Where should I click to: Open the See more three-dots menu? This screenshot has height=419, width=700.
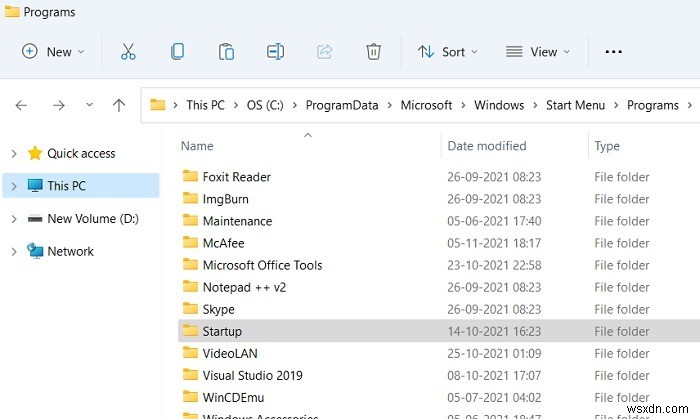pyautogui.click(x=613, y=52)
